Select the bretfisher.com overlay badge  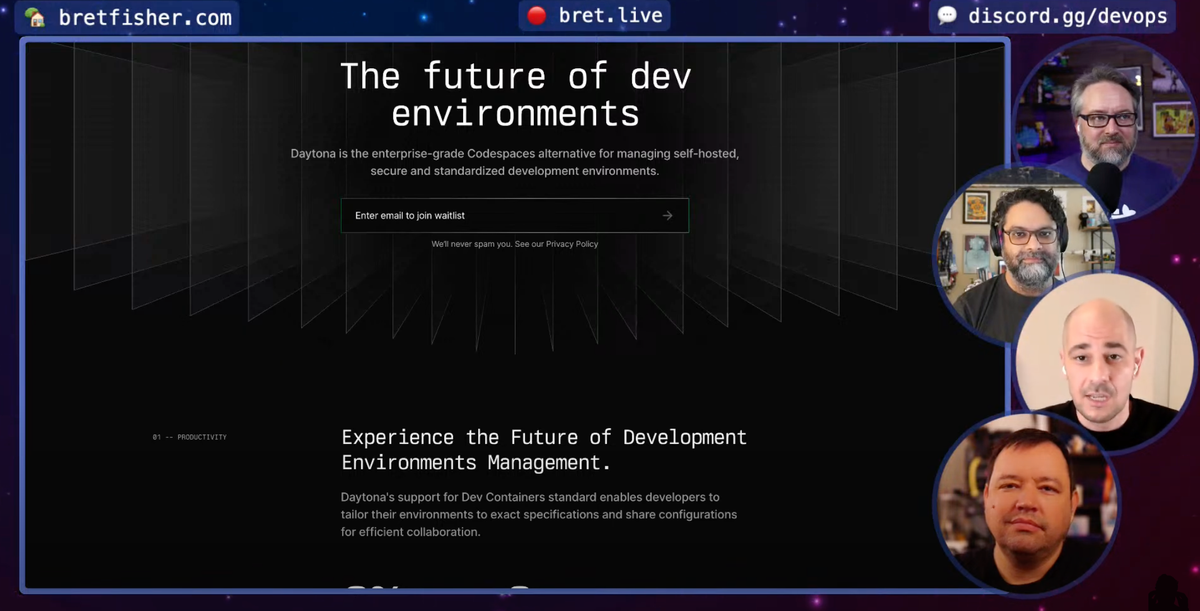point(126,16)
